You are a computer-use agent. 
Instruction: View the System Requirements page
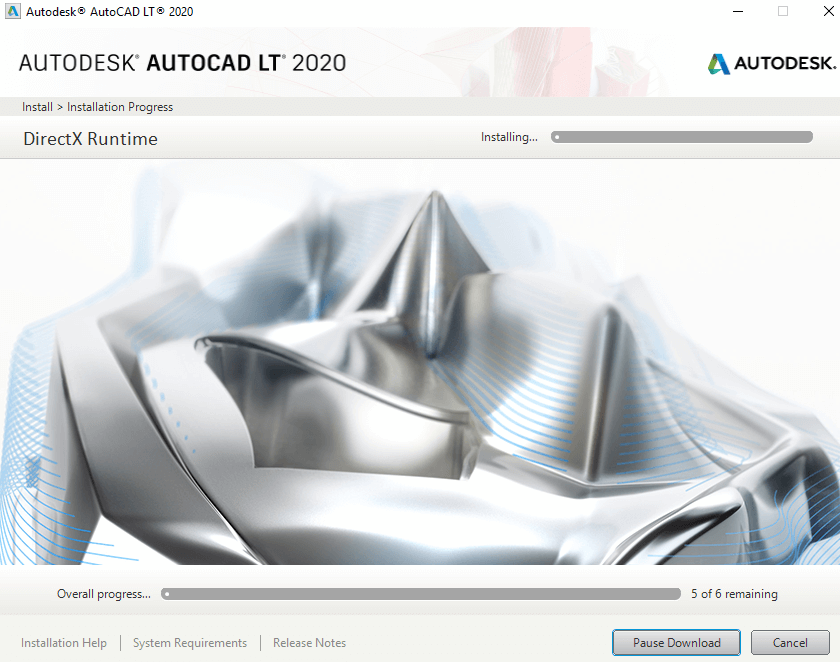[190, 642]
